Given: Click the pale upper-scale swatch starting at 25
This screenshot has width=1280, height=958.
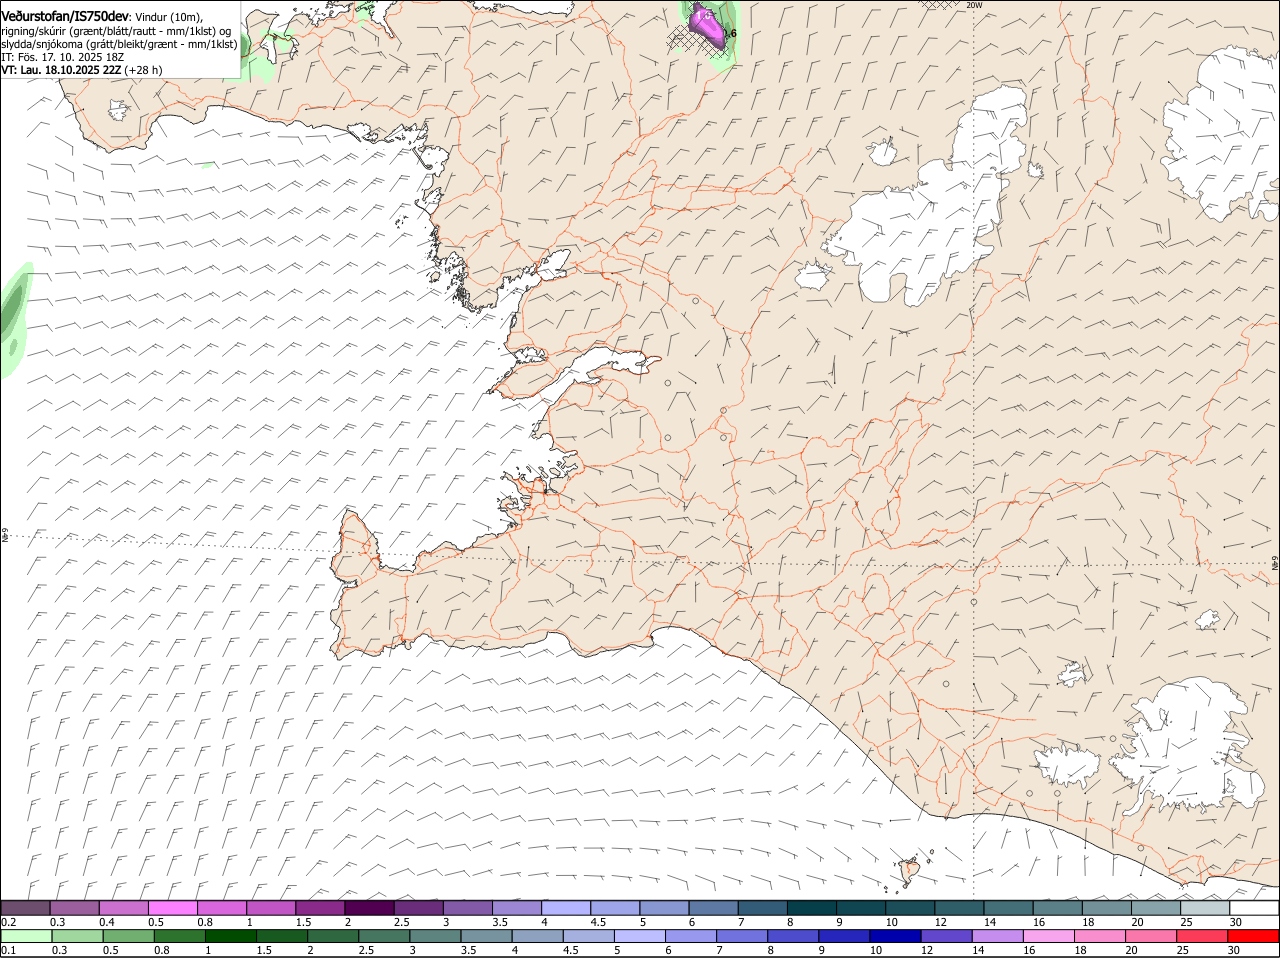Looking at the screenshot, I should (1205, 908).
